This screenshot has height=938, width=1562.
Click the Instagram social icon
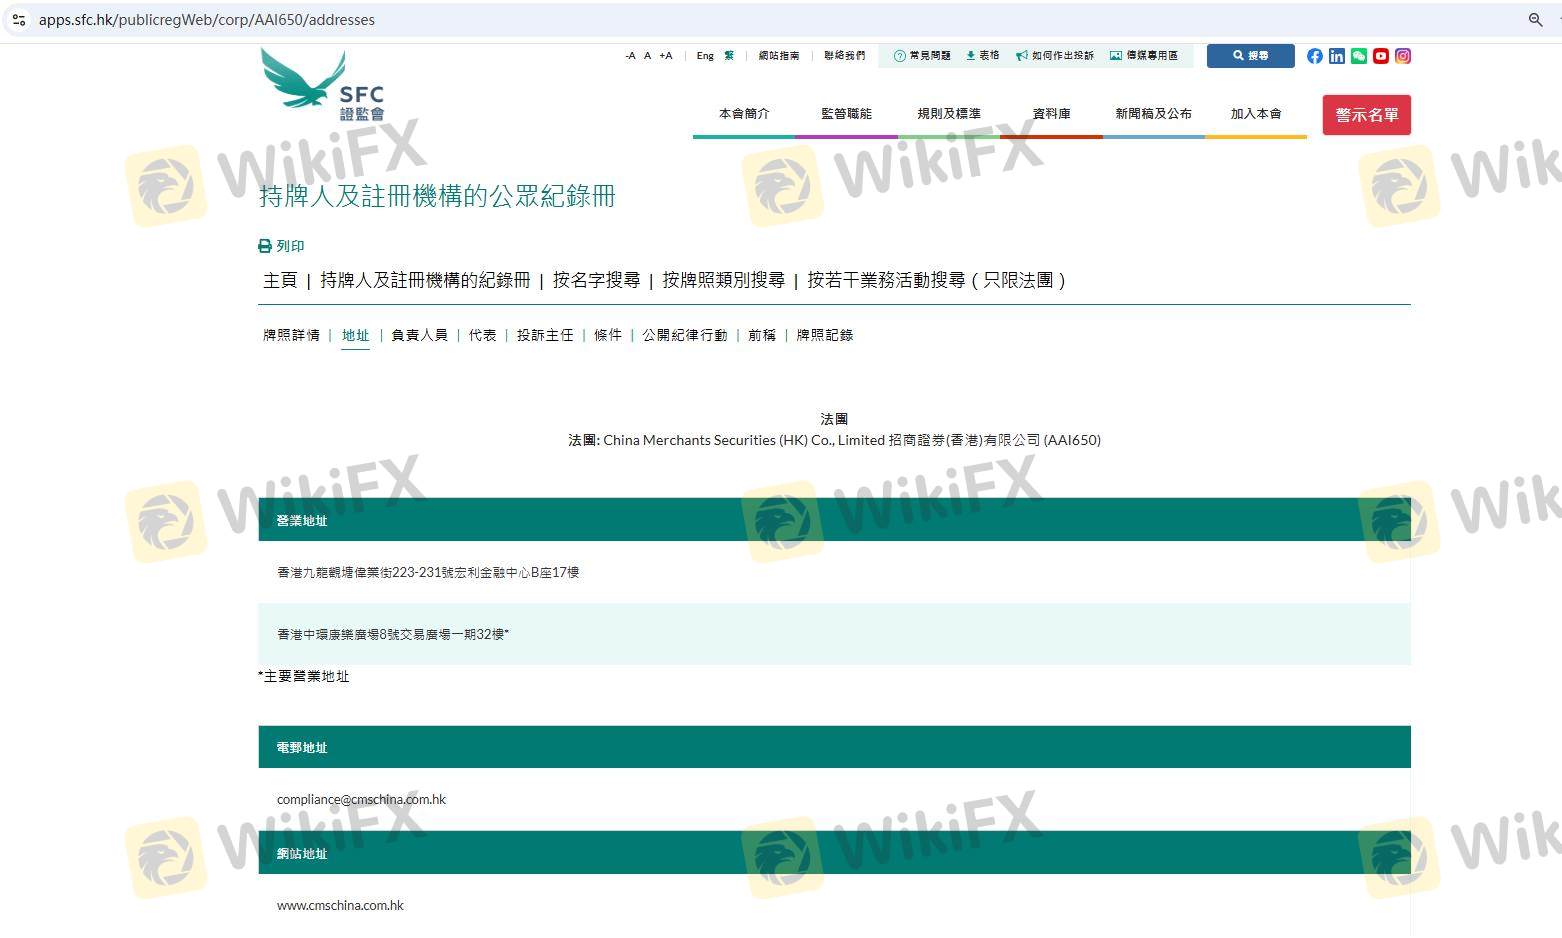point(1402,56)
